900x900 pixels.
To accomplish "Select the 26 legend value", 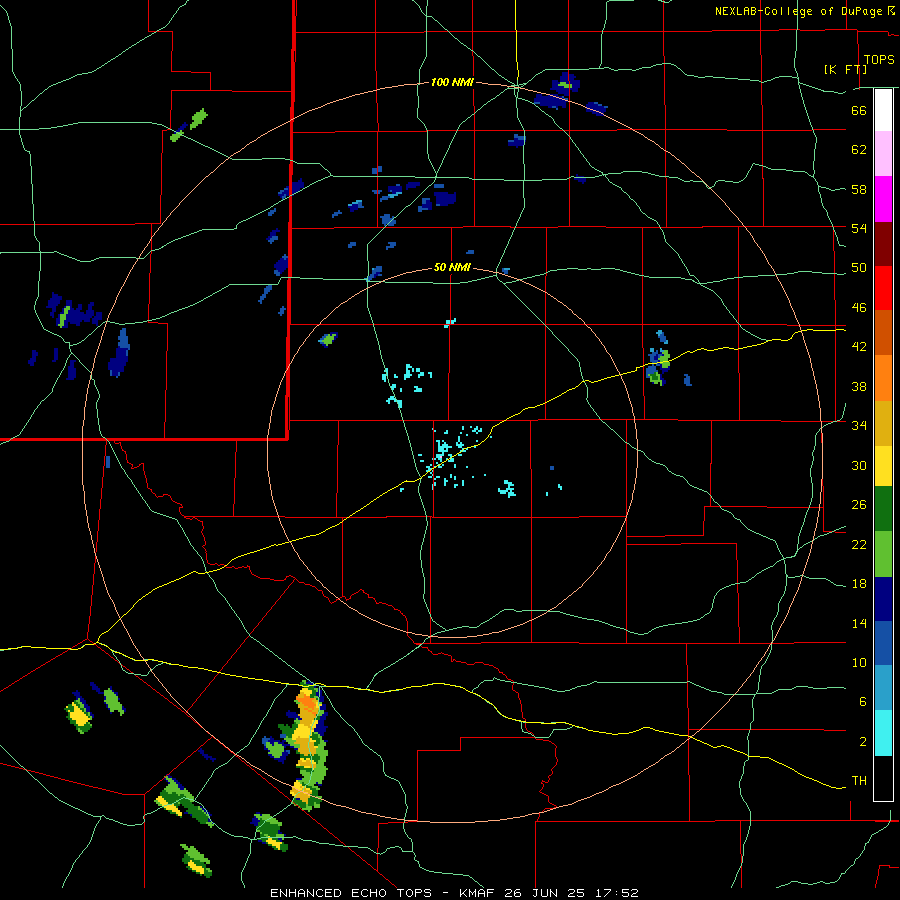I will point(859,505).
